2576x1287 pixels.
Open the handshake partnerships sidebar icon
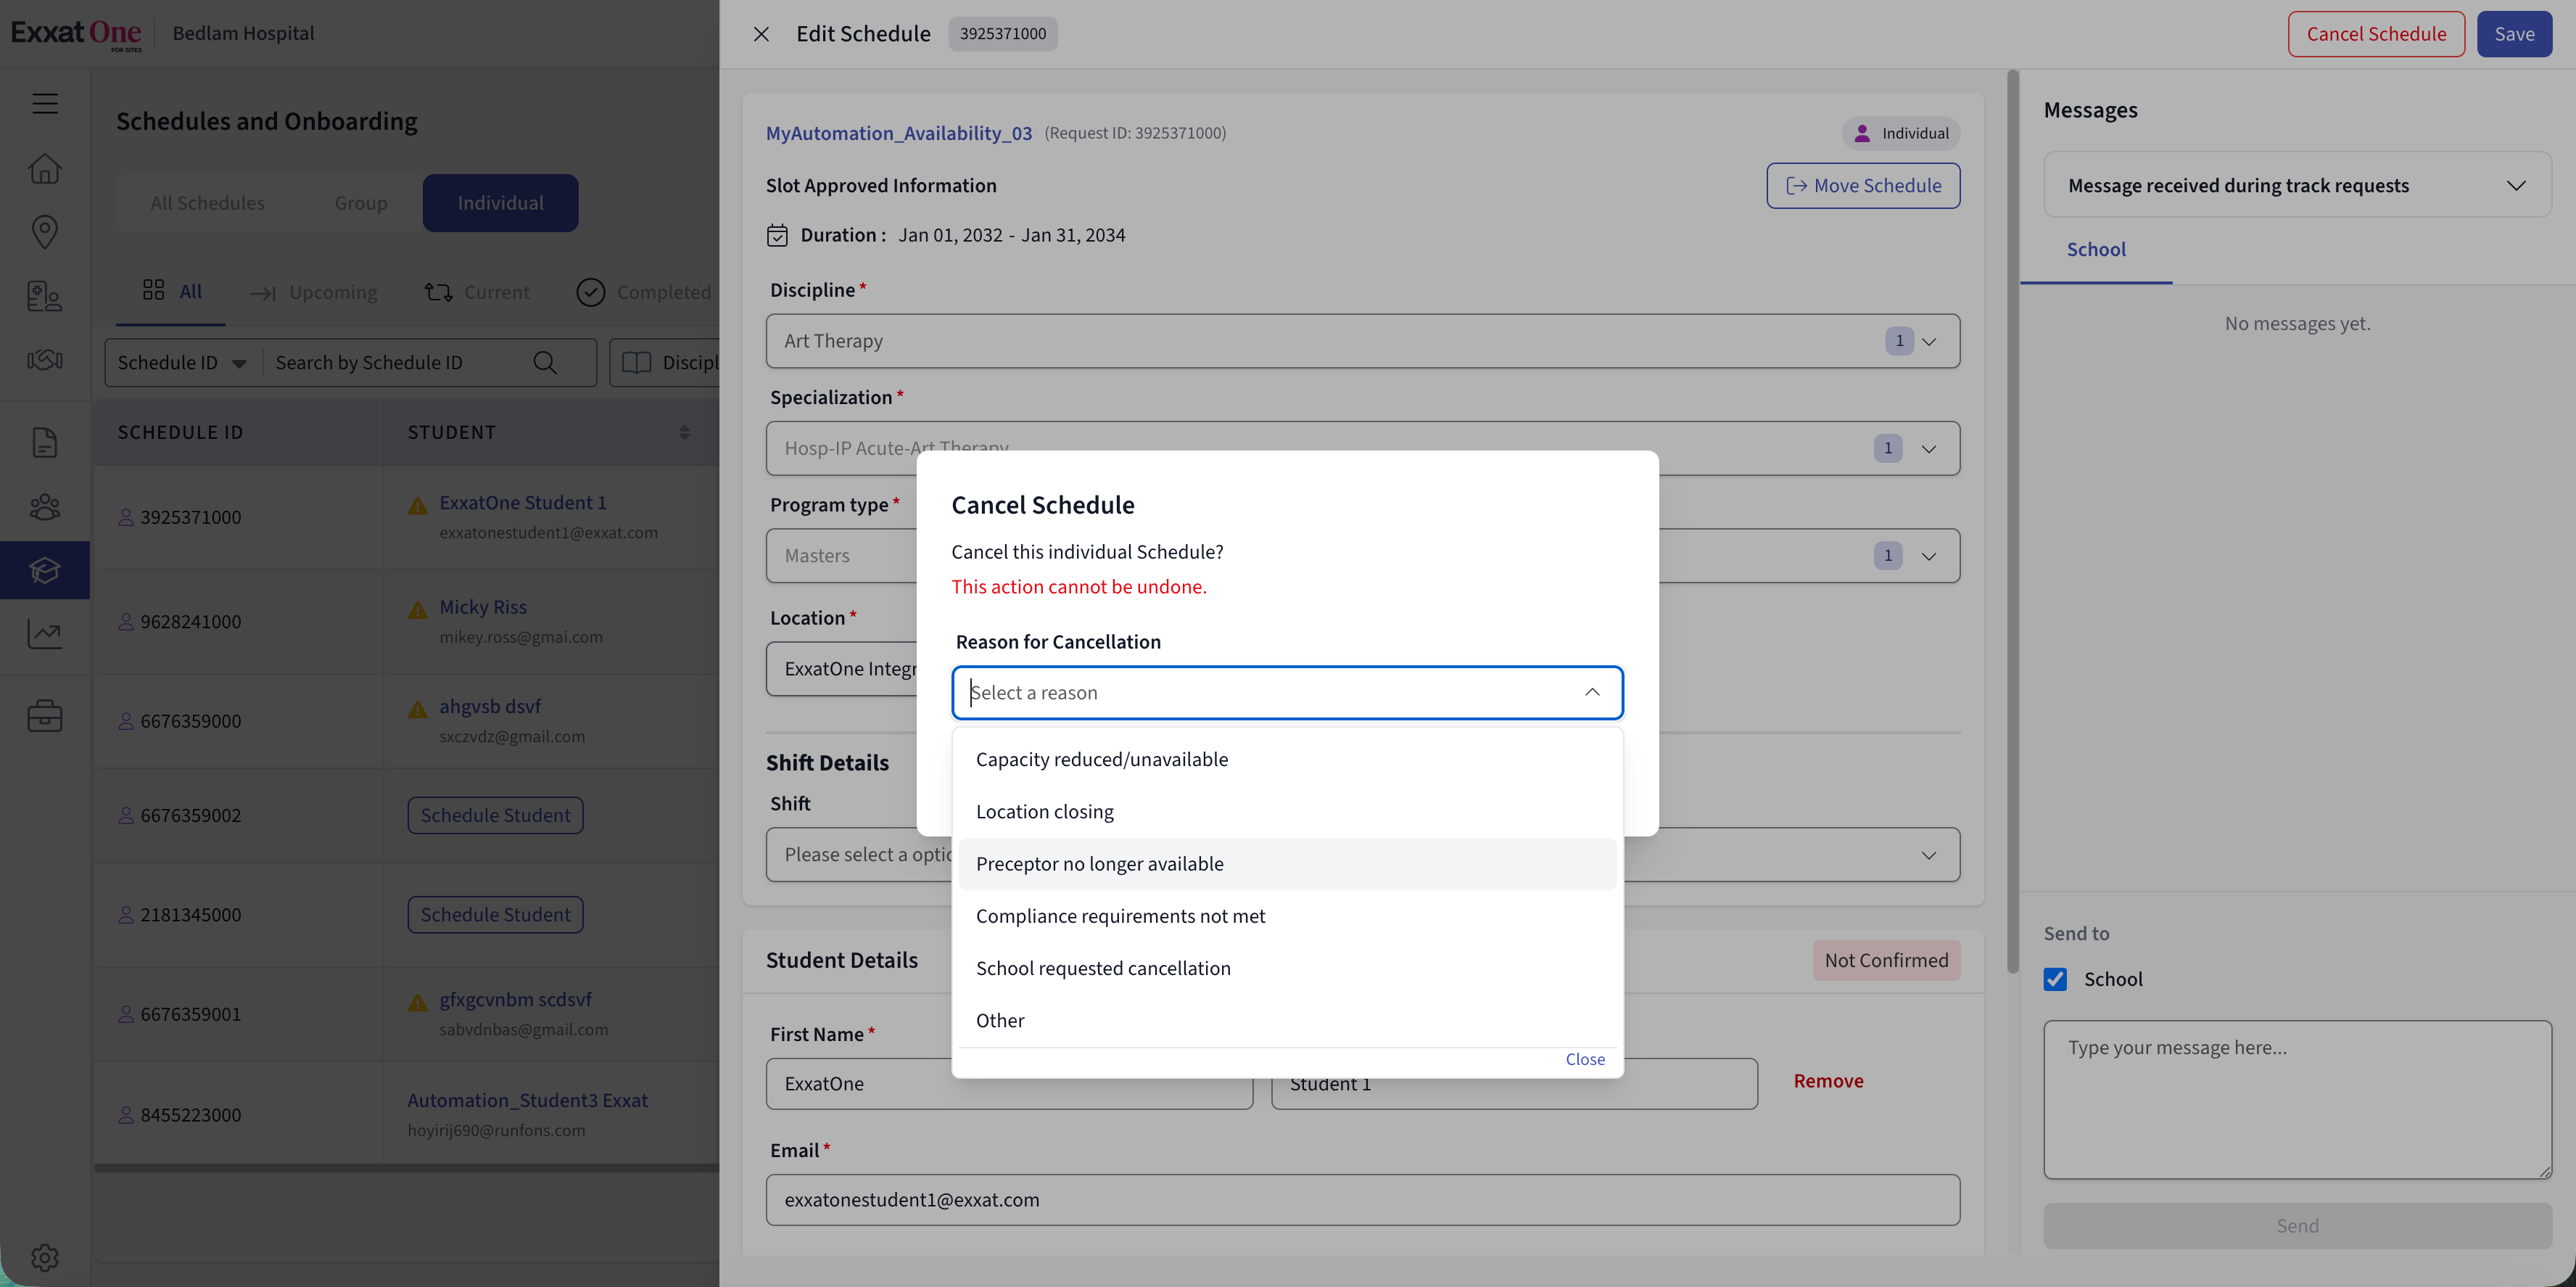tap(45, 359)
